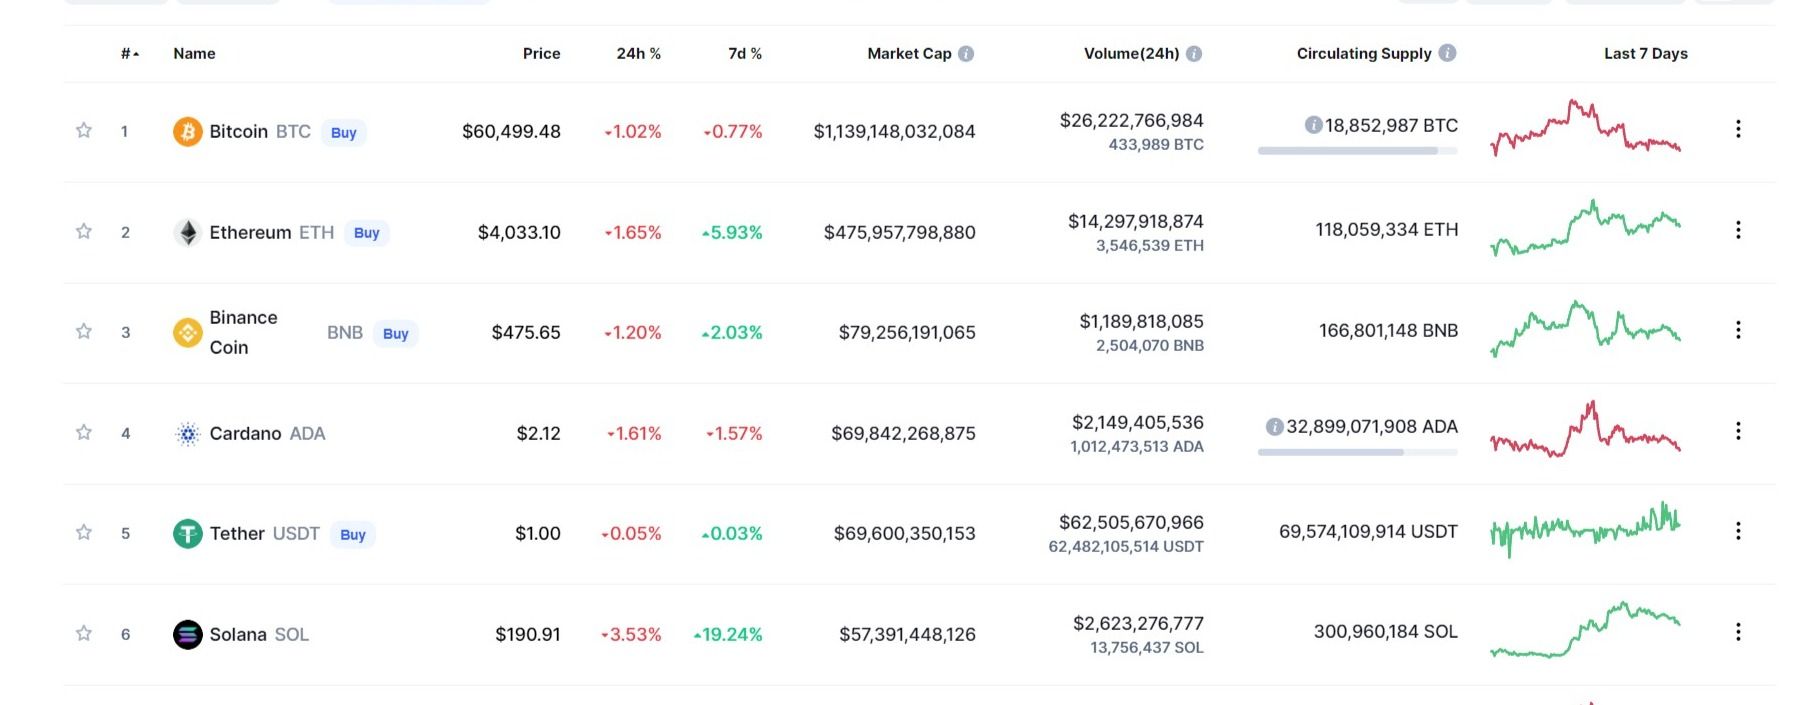
Task: Click the Solana logo icon
Action: [187, 634]
